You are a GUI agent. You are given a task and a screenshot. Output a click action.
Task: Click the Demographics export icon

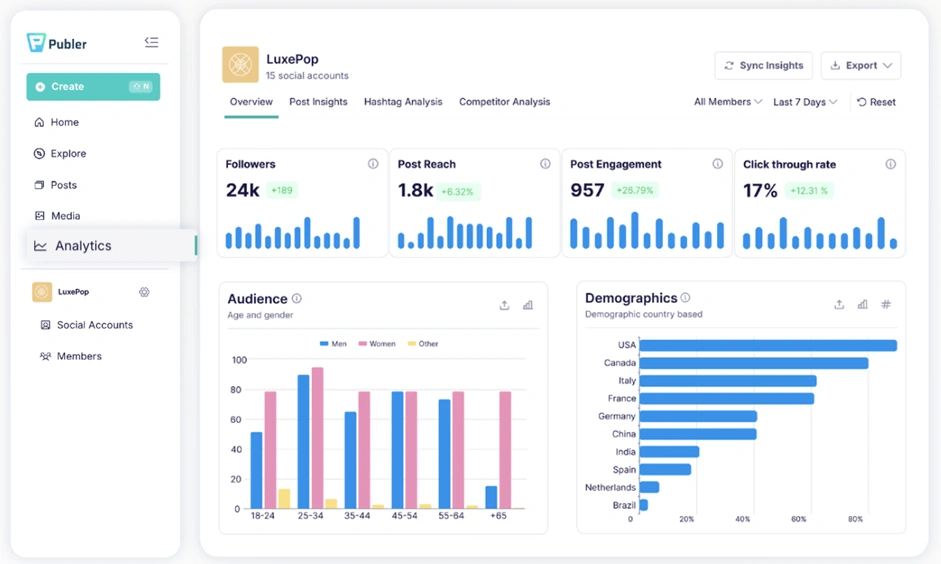pyautogui.click(x=839, y=305)
